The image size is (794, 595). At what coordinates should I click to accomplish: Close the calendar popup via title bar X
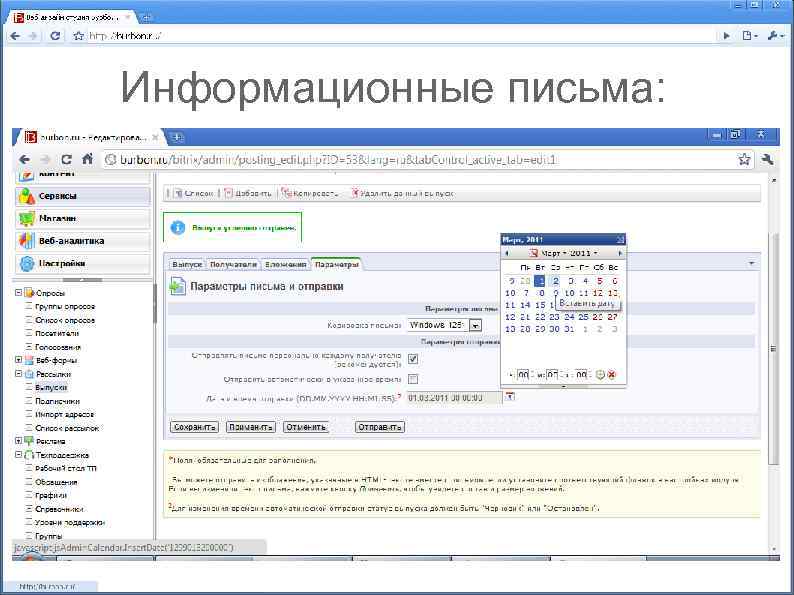620,240
